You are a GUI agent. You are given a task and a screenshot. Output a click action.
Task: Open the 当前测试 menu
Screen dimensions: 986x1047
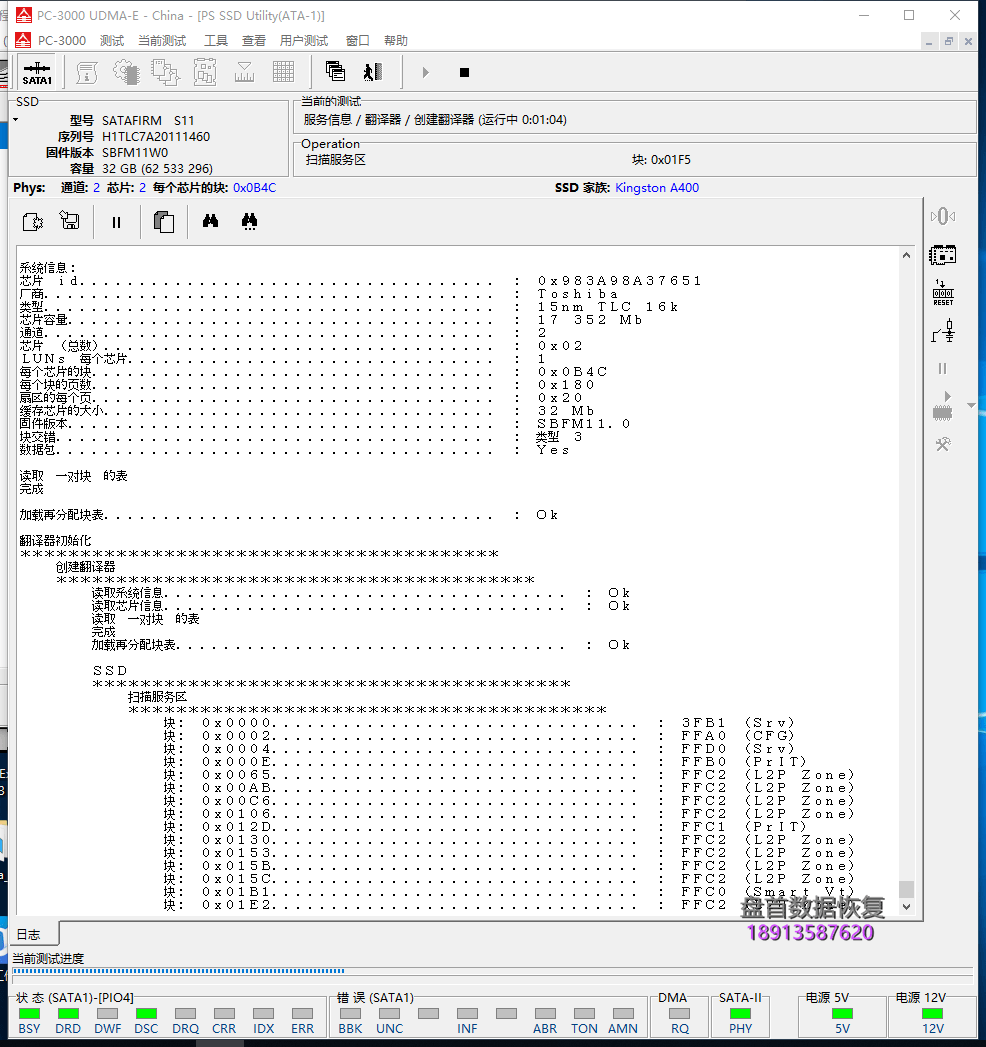pos(162,41)
